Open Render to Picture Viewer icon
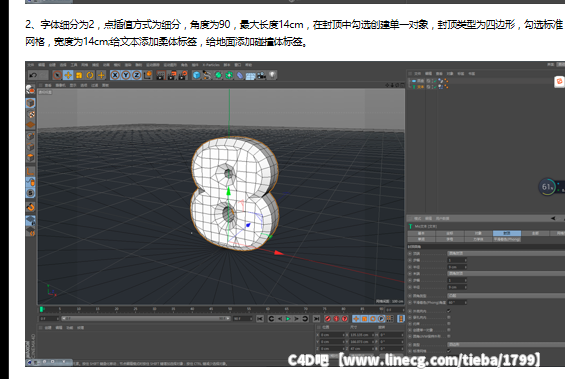The width and height of the screenshot is (574, 379). [x=171, y=75]
